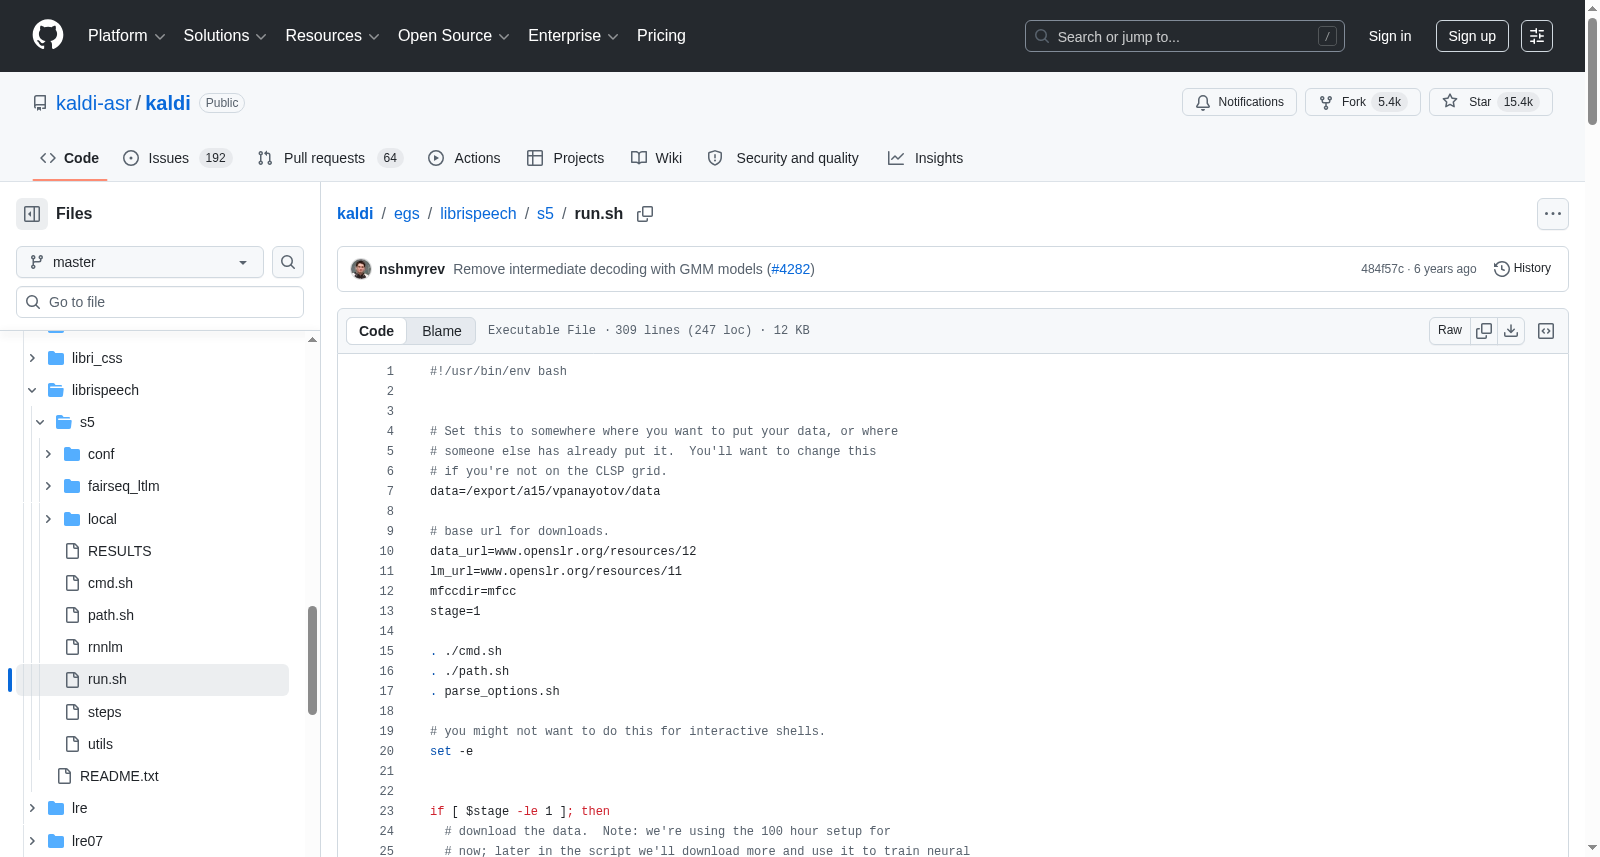Switch to the Code view toggle

click(x=376, y=331)
